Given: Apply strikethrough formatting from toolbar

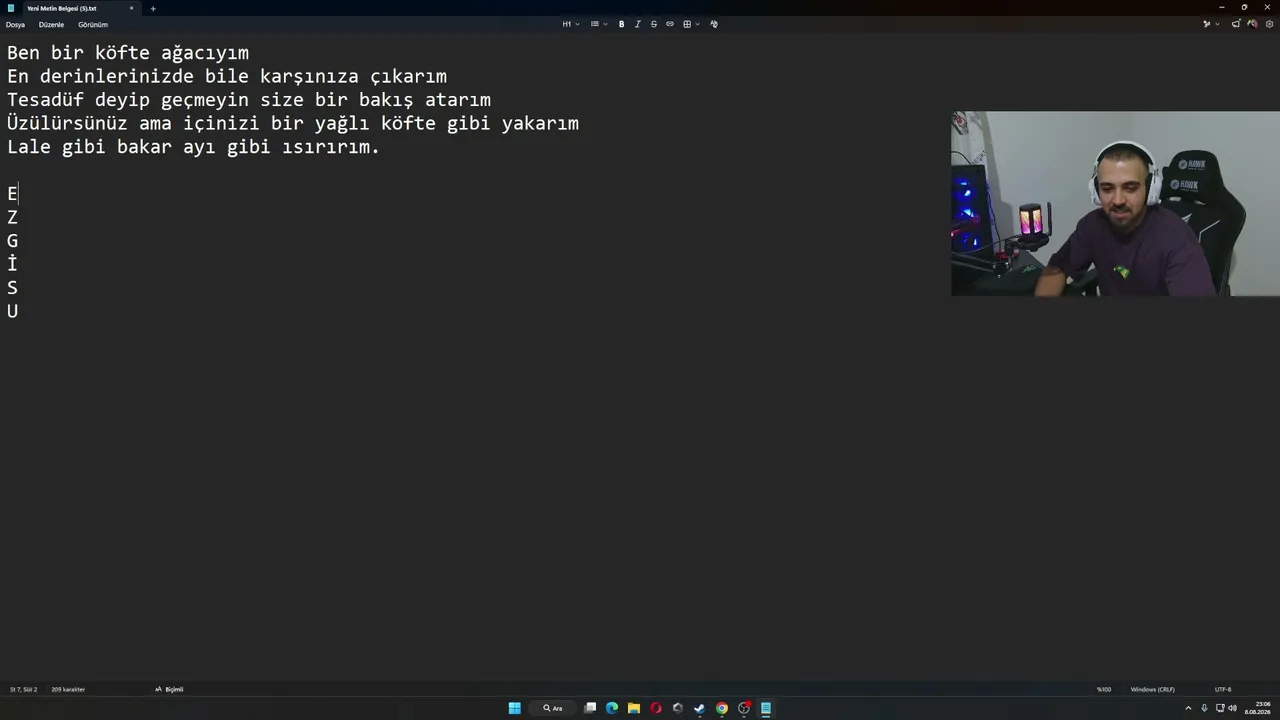Looking at the screenshot, I should point(654,24).
